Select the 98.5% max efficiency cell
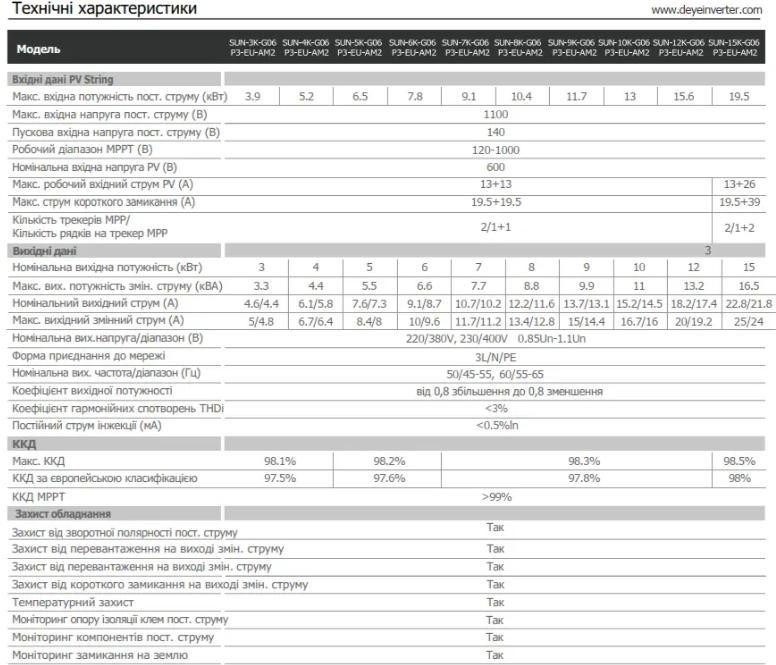 tap(739, 461)
